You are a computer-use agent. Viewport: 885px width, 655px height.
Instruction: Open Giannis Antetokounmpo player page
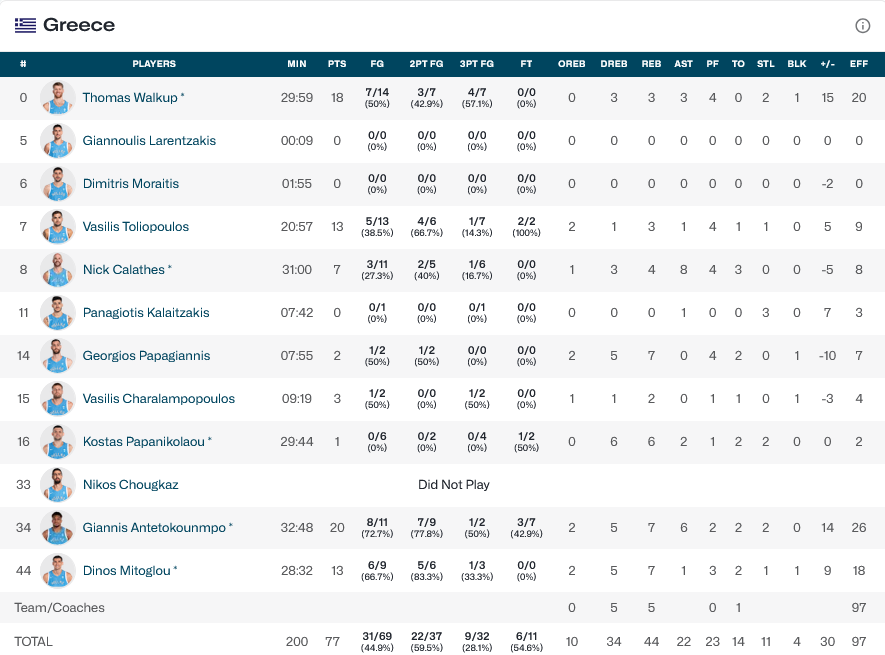(x=154, y=528)
